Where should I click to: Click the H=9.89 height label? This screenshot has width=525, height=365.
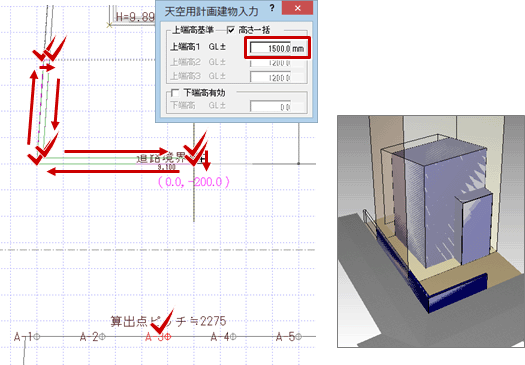tap(135, 17)
